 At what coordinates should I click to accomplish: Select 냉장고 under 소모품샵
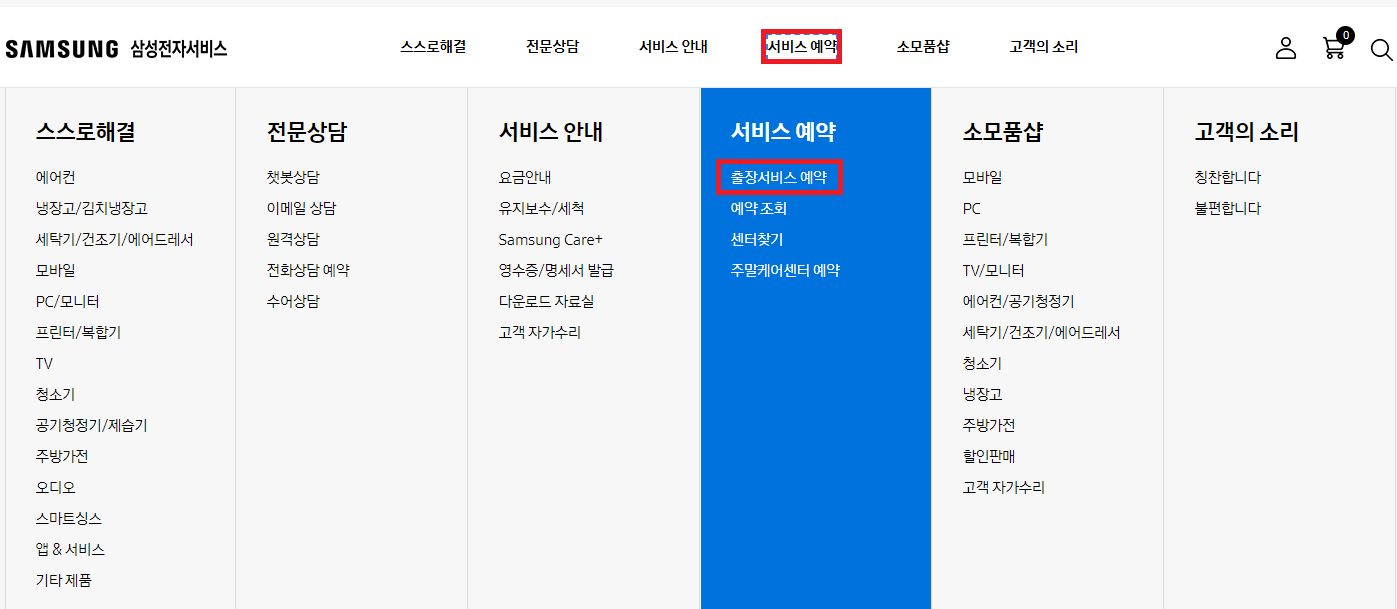click(982, 395)
